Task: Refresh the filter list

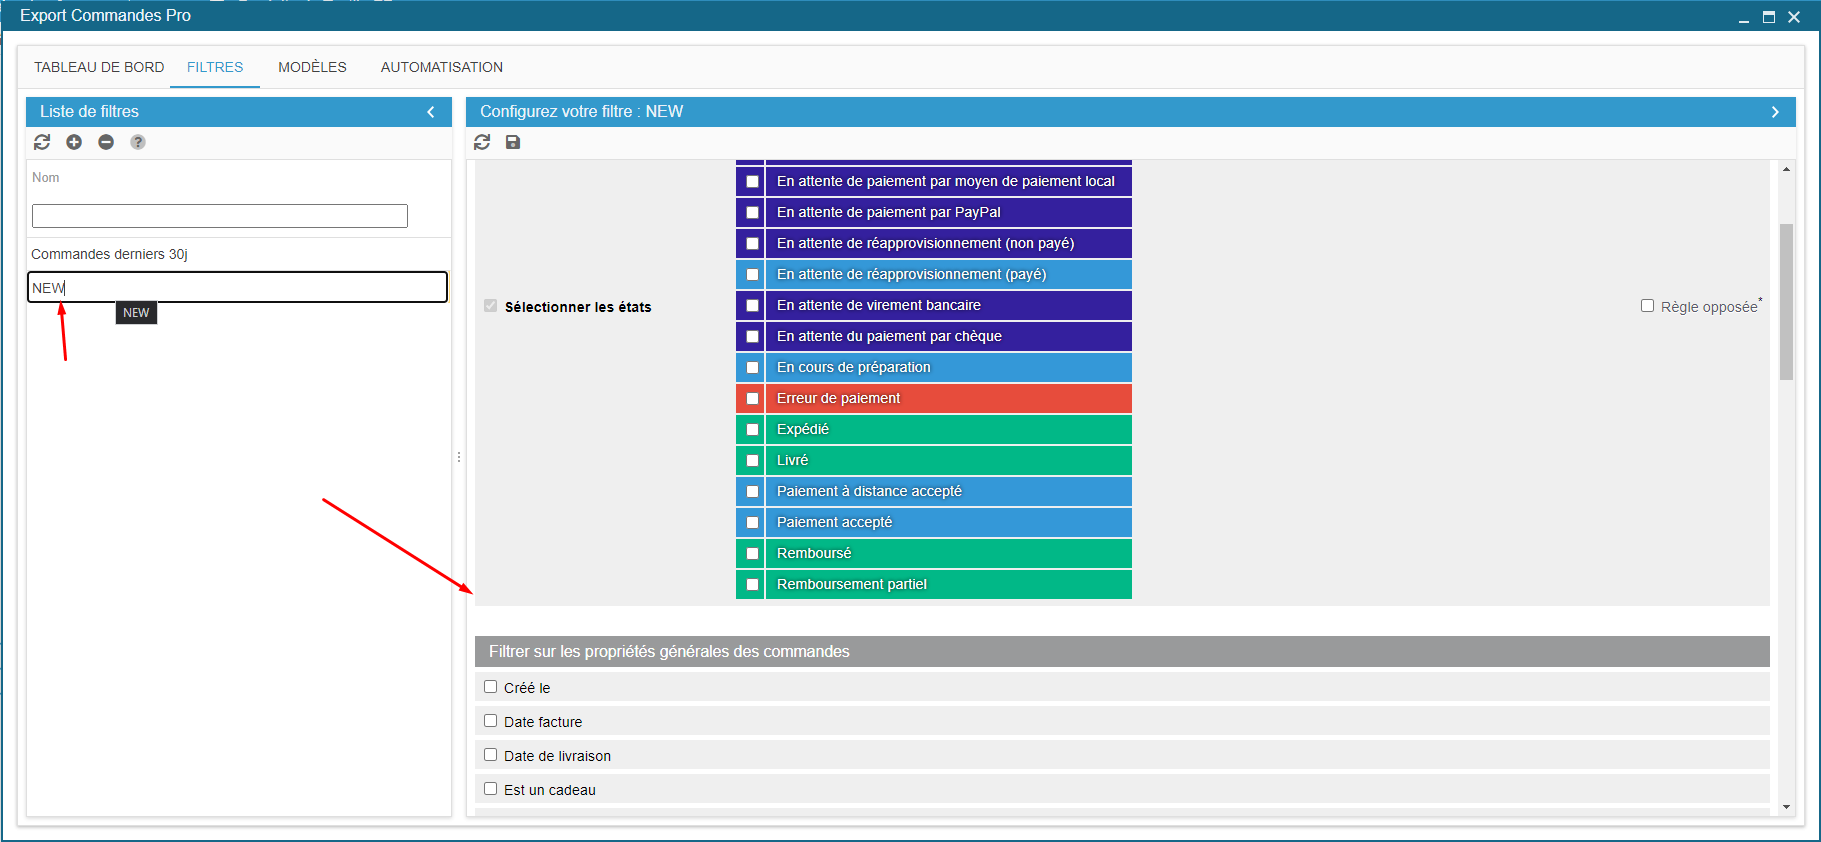Action: click(x=42, y=142)
